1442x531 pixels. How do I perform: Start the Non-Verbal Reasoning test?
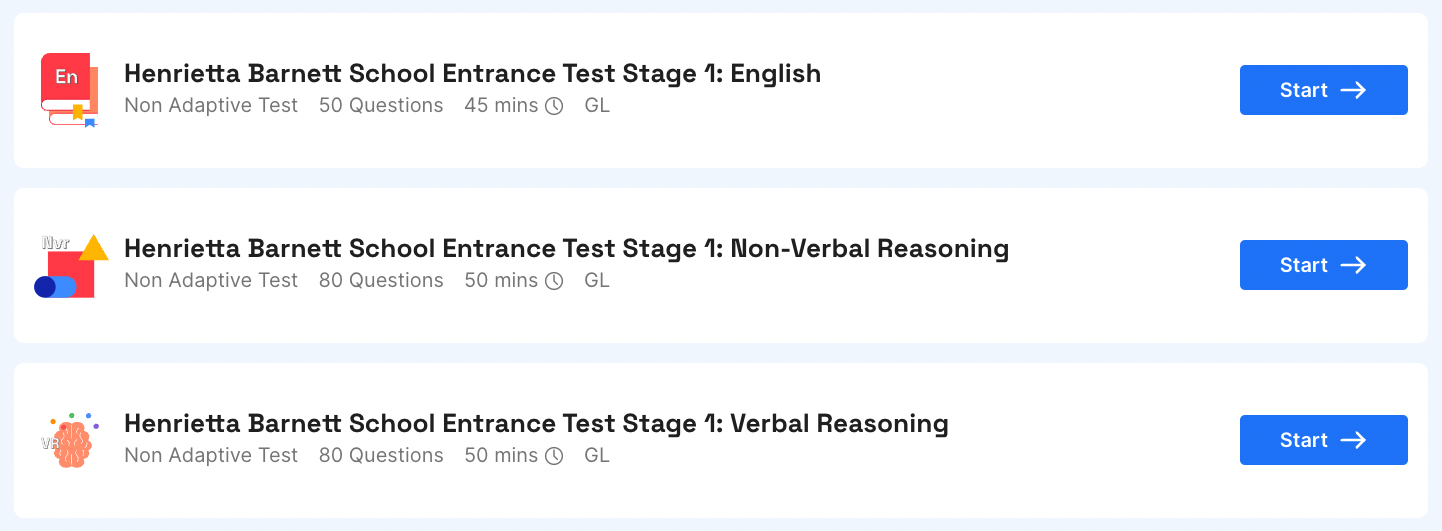pyautogui.click(x=1324, y=265)
